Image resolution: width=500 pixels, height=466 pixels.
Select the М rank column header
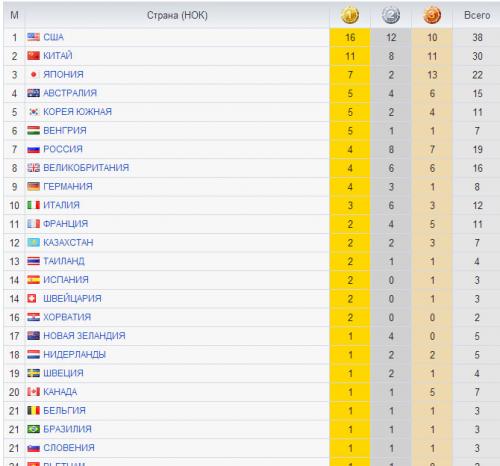14,15
